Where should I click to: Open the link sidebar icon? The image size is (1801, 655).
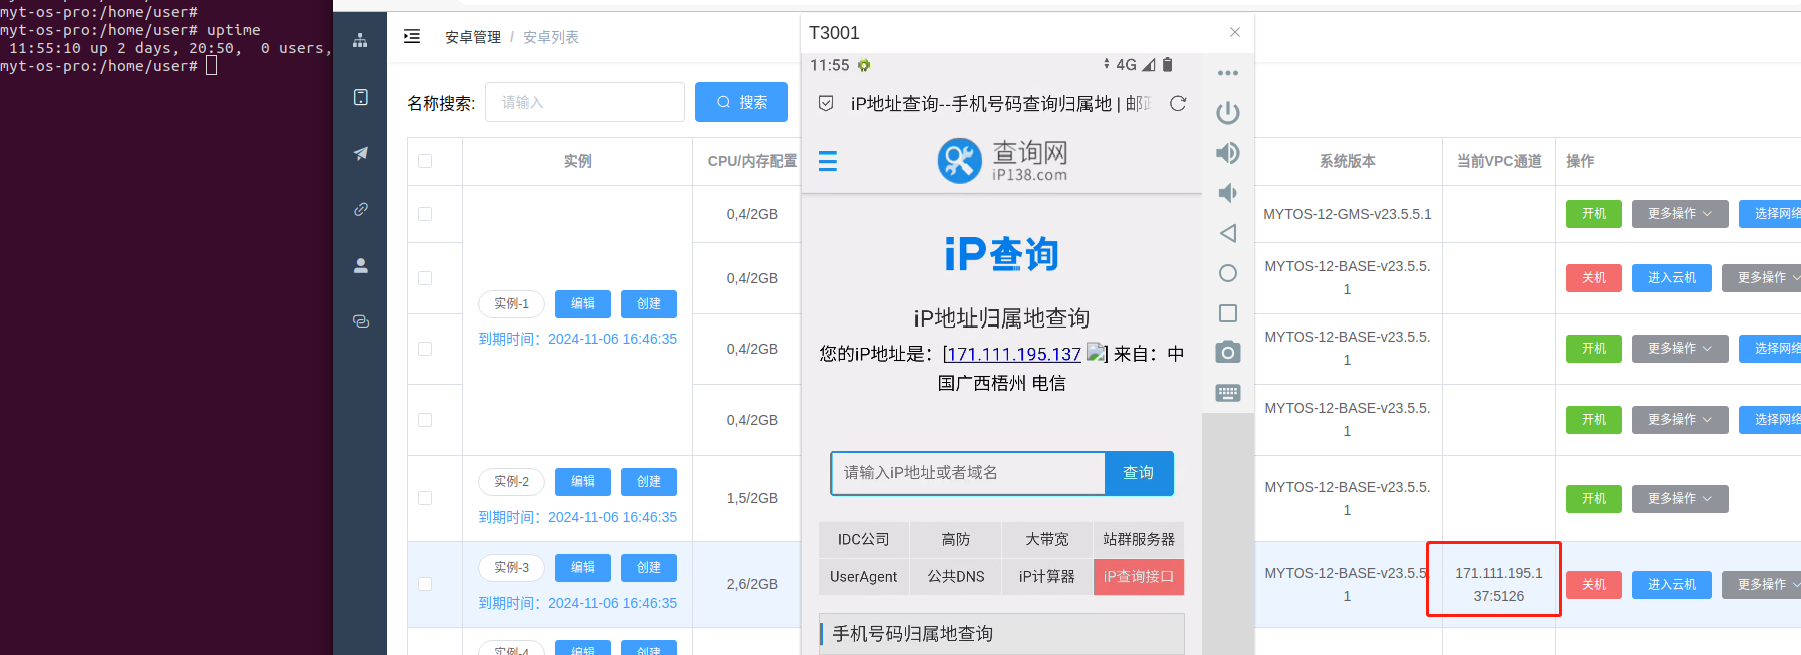click(x=361, y=209)
